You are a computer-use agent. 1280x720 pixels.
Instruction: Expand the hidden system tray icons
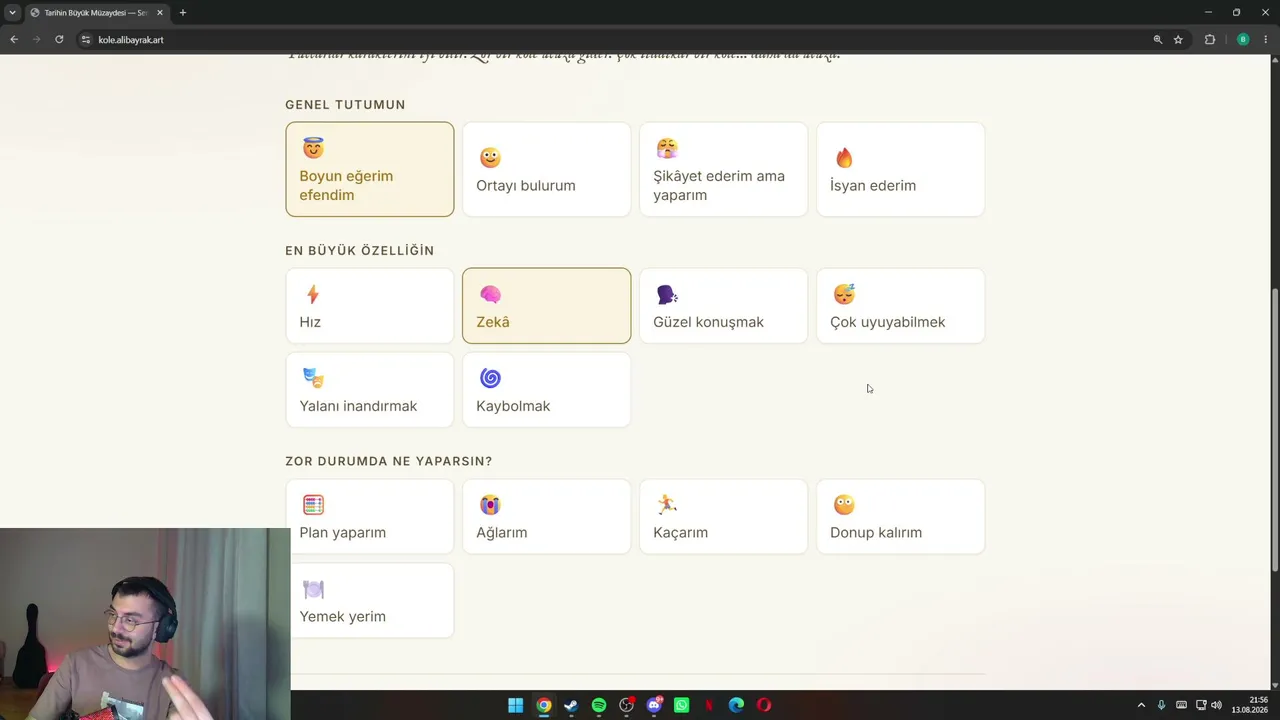point(1141,705)
